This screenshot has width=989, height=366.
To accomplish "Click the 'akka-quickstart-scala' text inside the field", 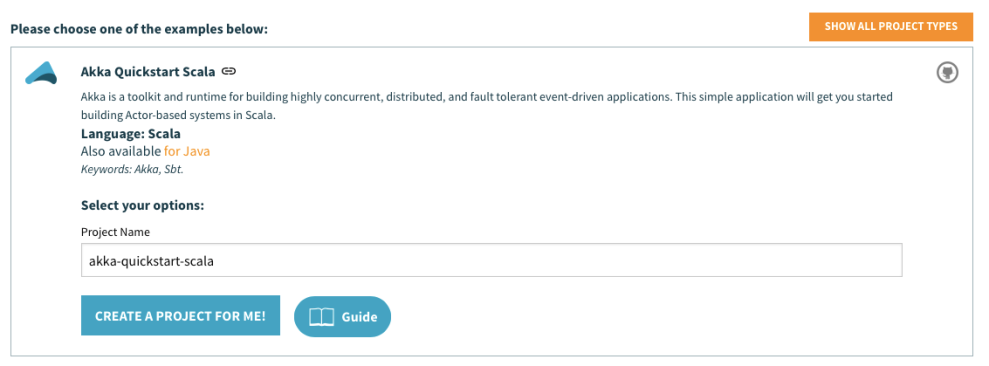I will [x=151, y=261].
